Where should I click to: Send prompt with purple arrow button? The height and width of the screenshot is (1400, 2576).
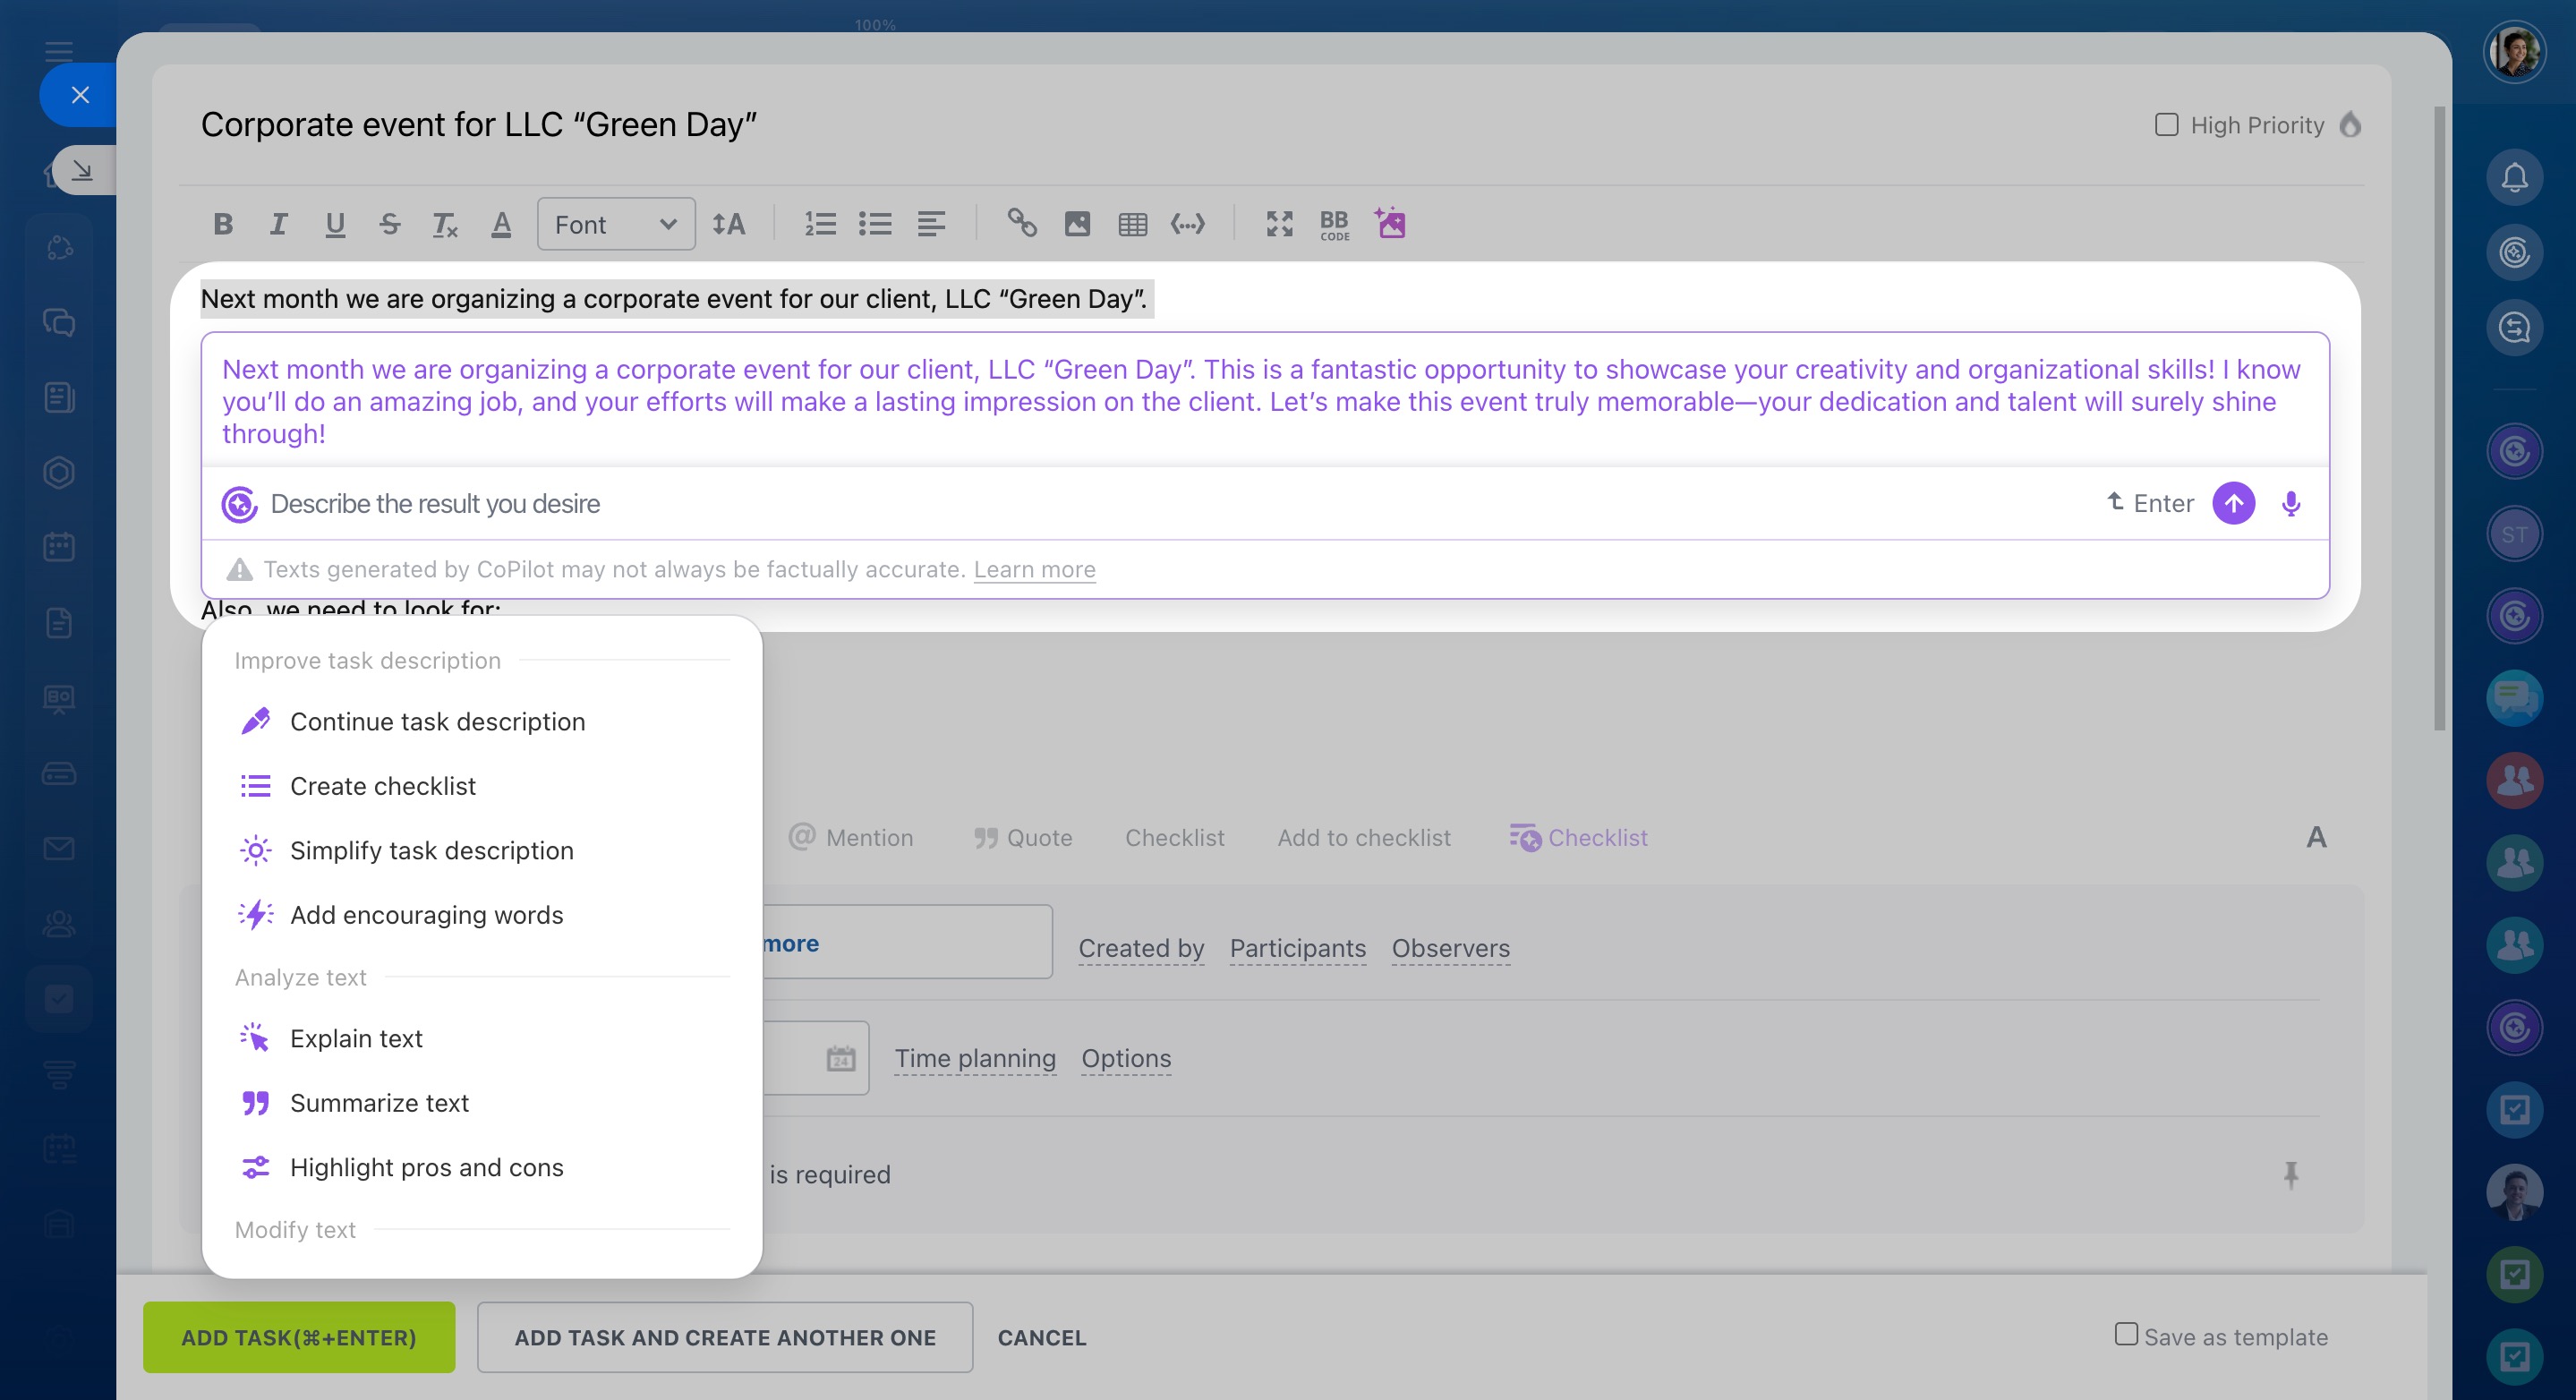coord(2233,503)
